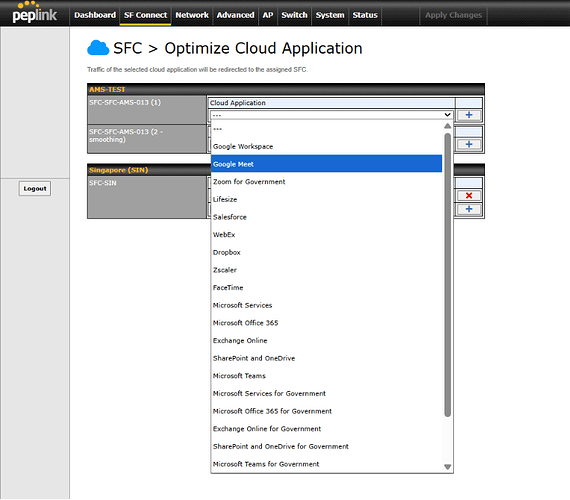
Task: Select Salesforce option
Action: (326, 217)
